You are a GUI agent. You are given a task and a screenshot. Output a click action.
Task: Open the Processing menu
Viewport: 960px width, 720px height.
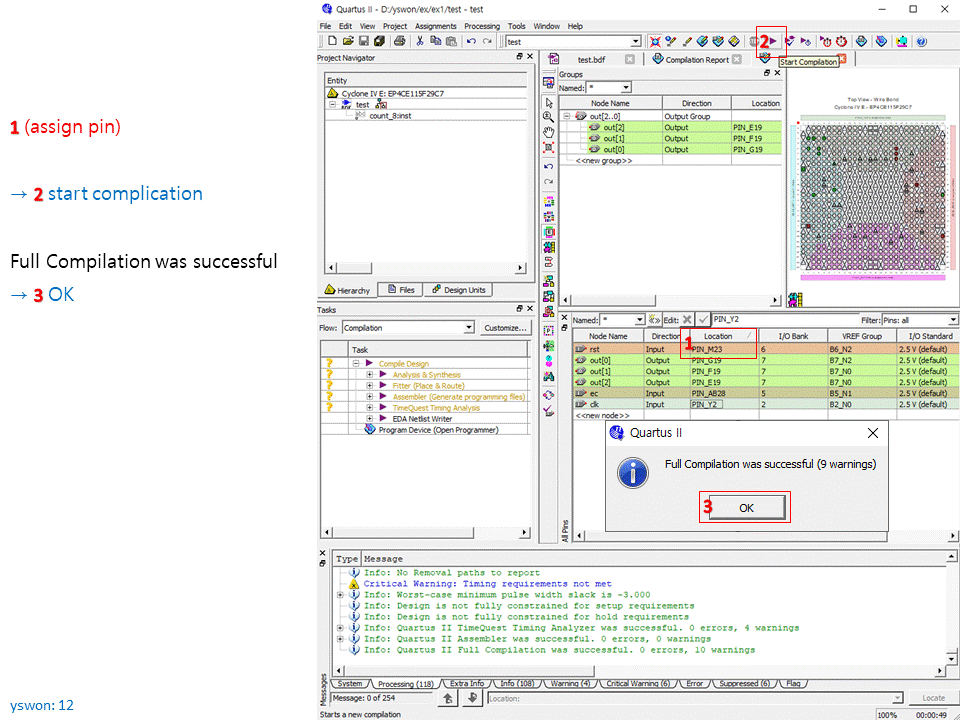(482, 26)
